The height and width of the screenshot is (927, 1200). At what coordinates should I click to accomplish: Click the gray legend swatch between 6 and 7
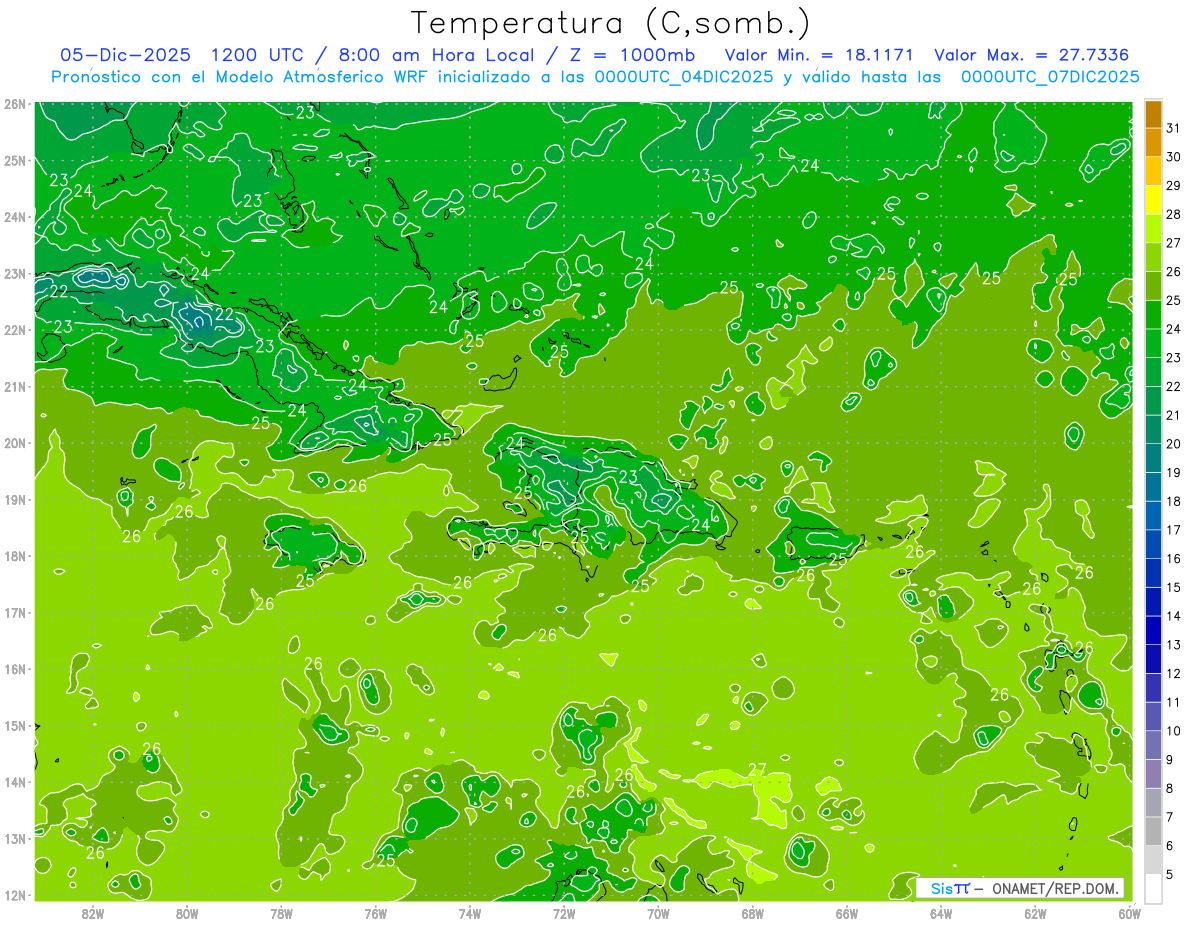click(x=1153, y=832)
